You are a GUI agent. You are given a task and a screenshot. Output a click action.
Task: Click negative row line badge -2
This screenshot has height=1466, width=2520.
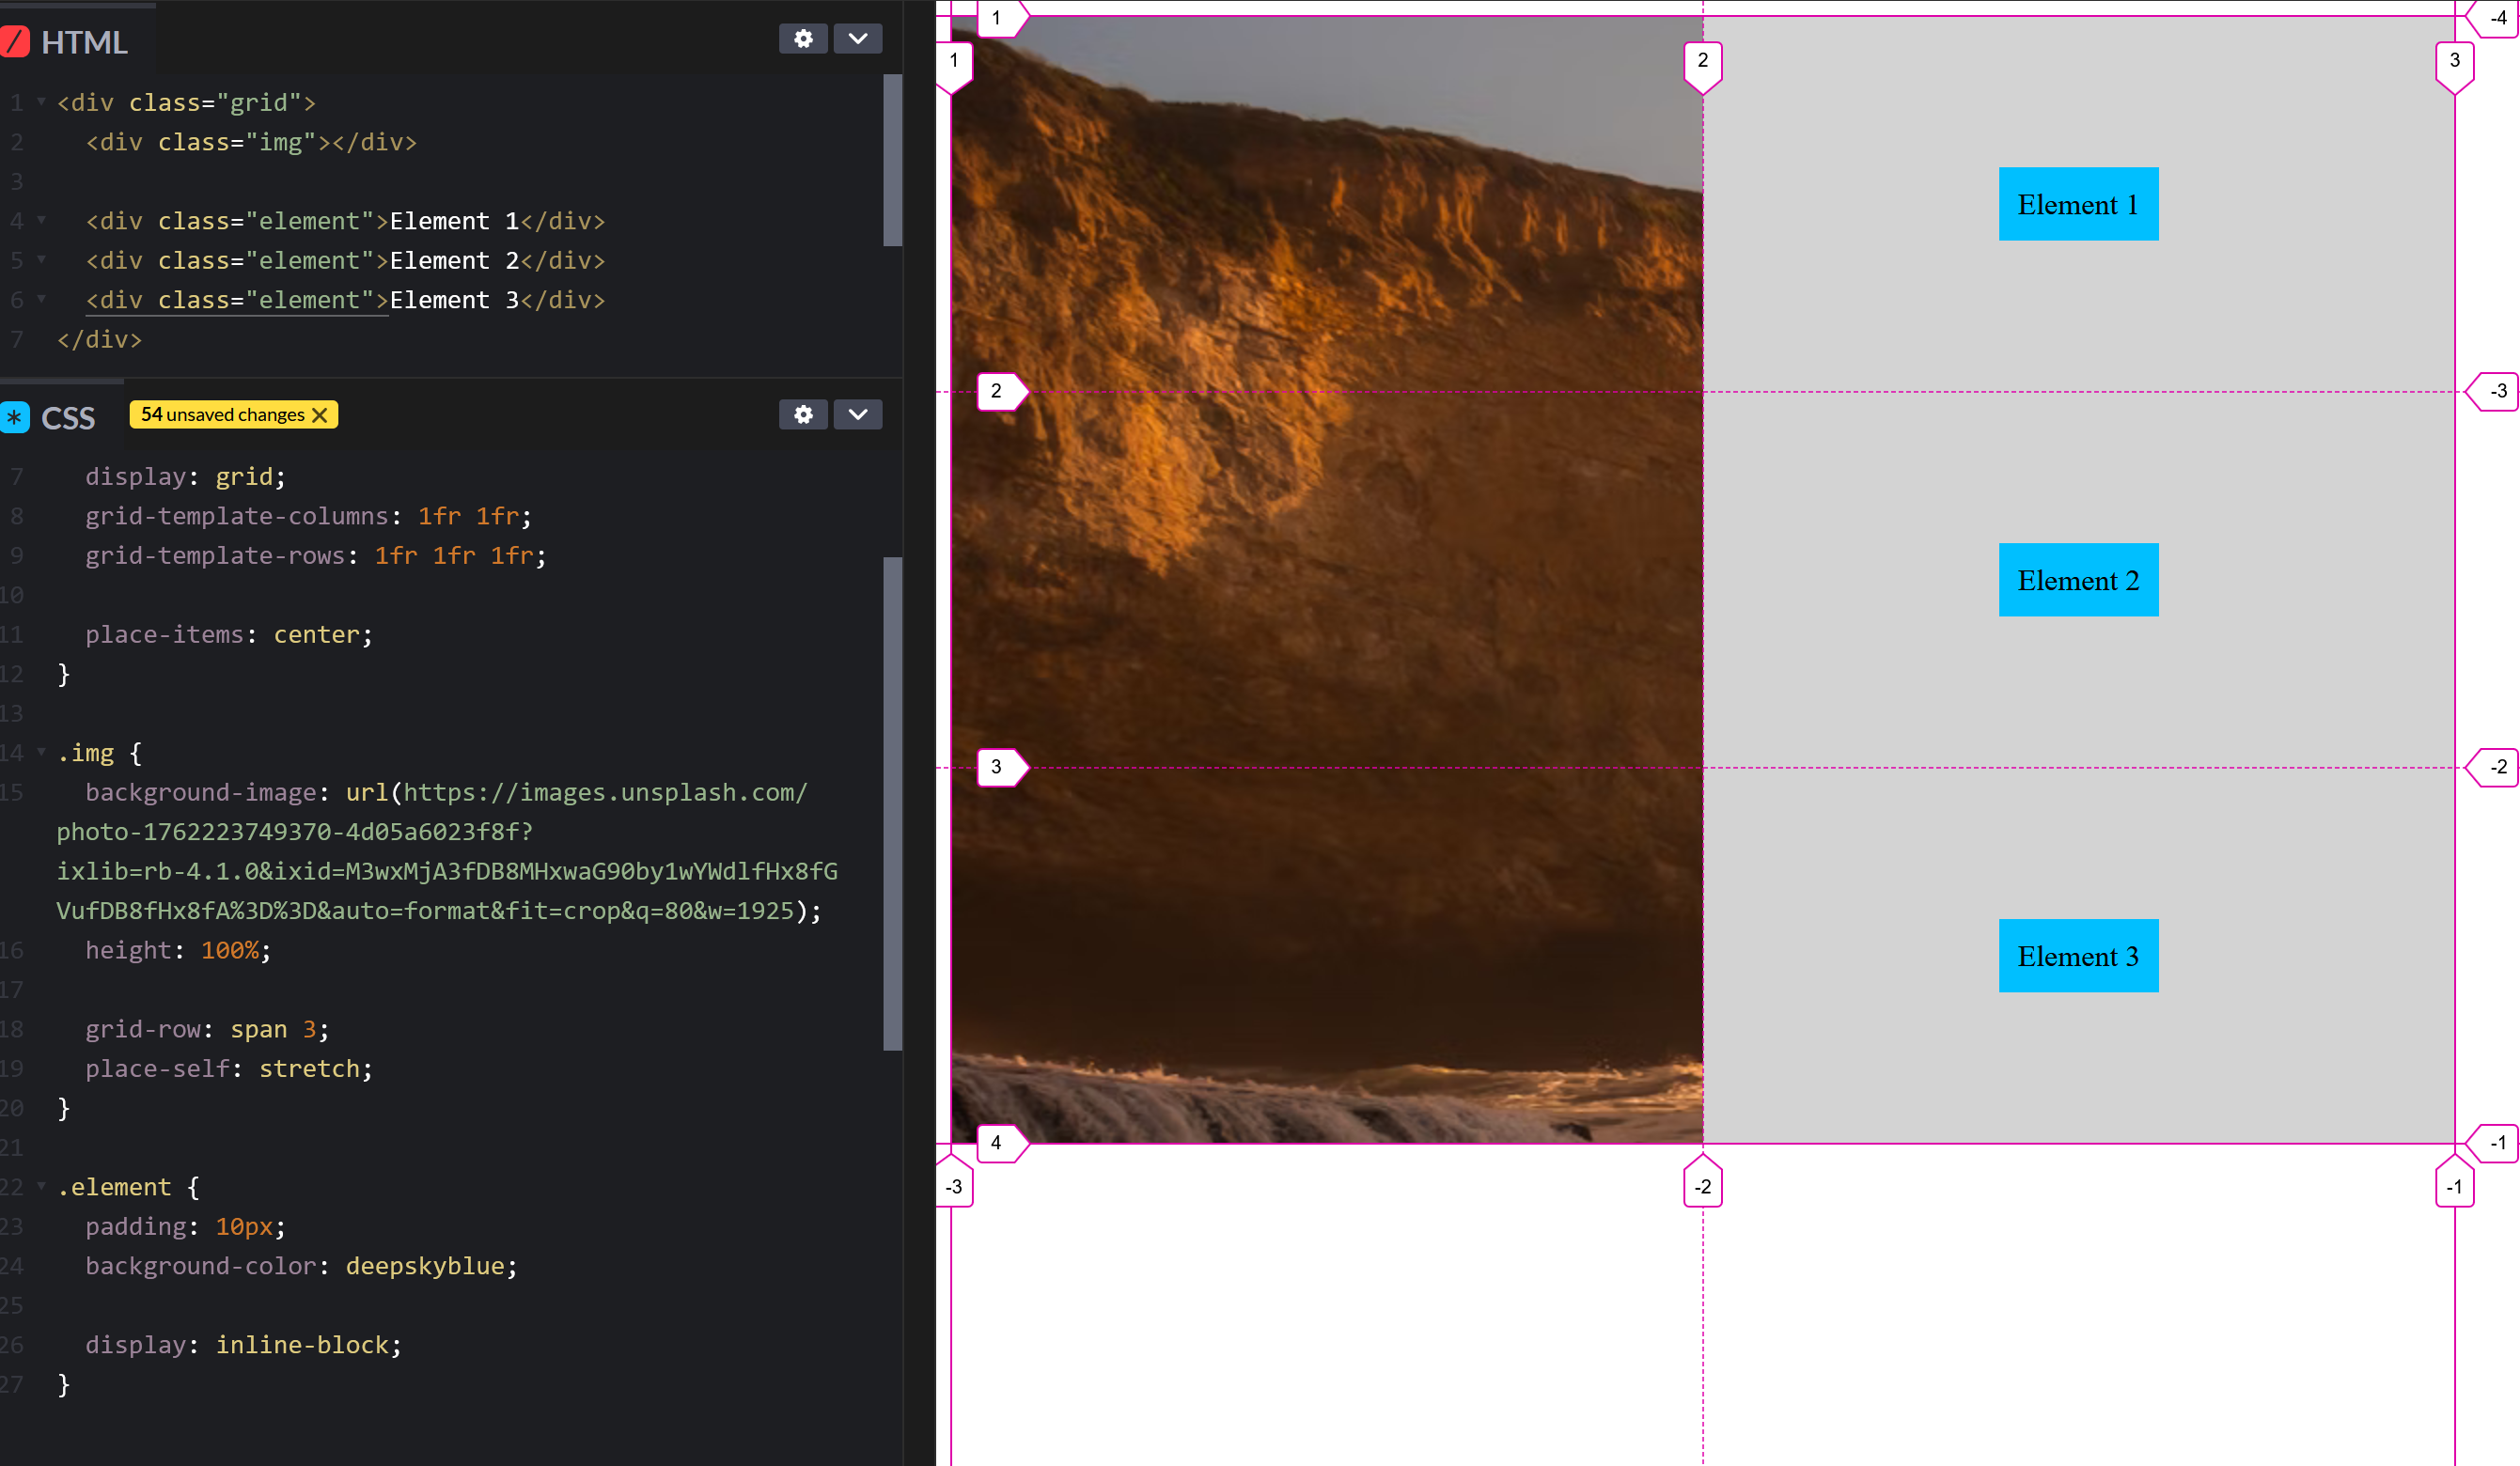coord(2496,767)
